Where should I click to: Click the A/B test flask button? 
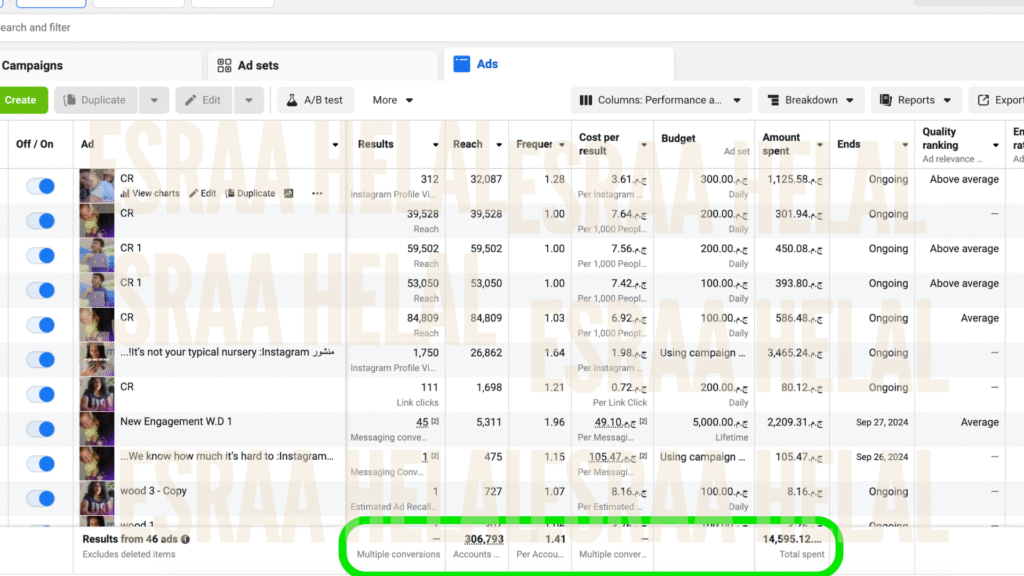[315, 100]
